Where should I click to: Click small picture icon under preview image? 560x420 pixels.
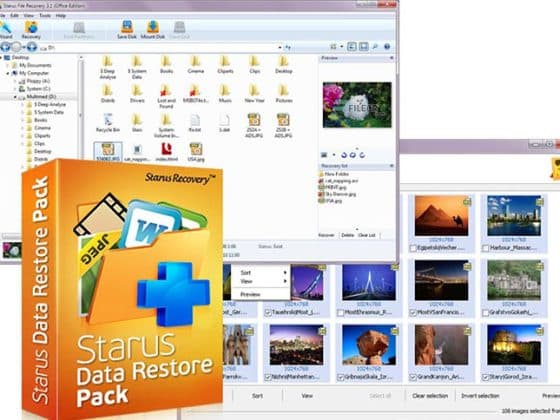324,155
